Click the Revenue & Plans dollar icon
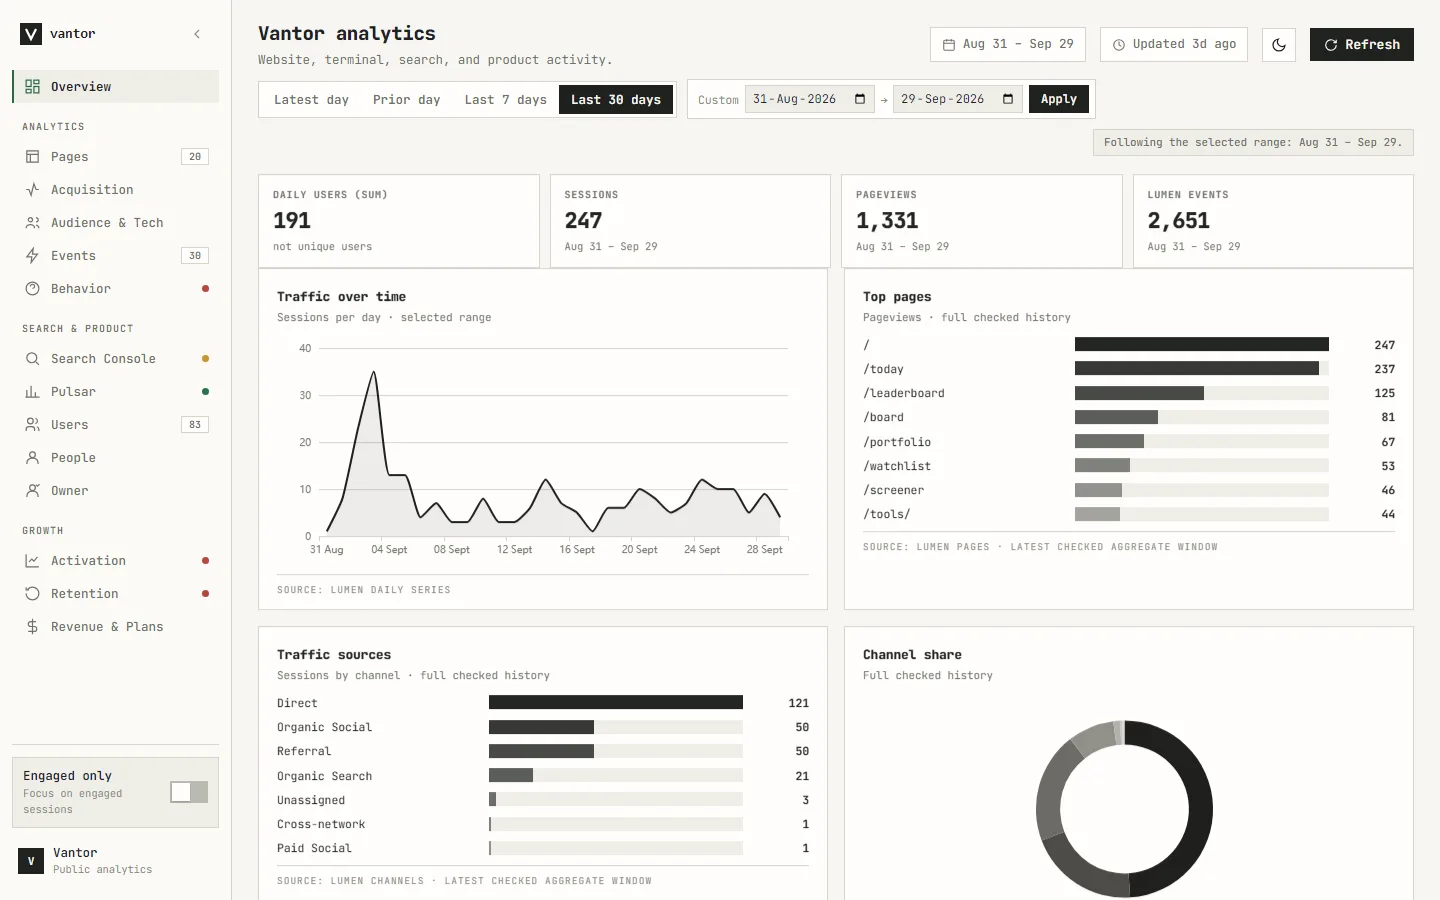 point(33,627)
